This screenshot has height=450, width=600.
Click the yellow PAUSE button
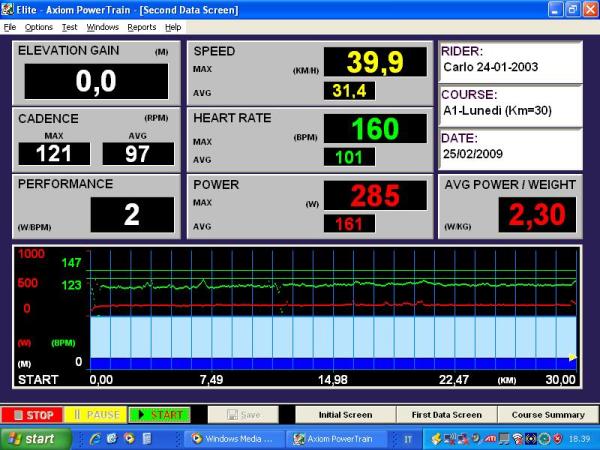pyautogui.click(x=95, y=414)
